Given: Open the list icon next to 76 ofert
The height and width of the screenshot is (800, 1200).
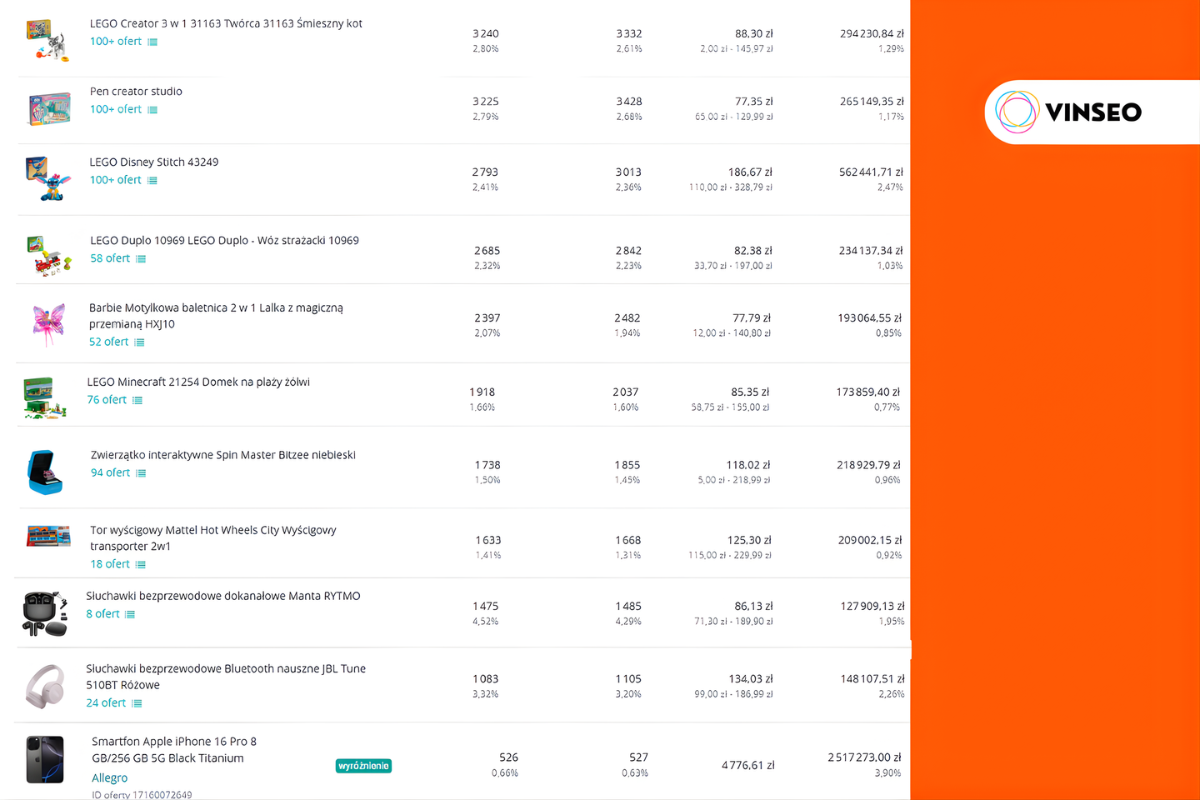Looking at the screenshot, I should (x=137, y=400).
